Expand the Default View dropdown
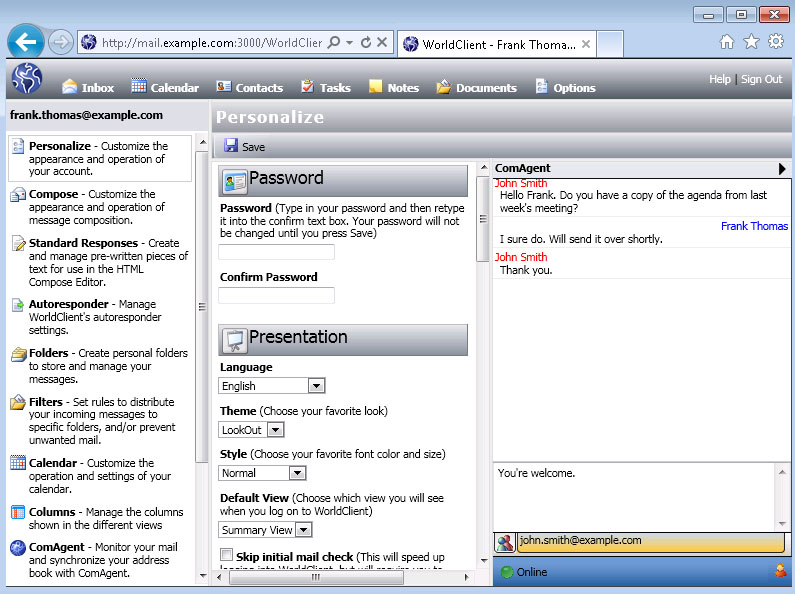The height and width of the screenshot is (594, 795). pos(304,530)
